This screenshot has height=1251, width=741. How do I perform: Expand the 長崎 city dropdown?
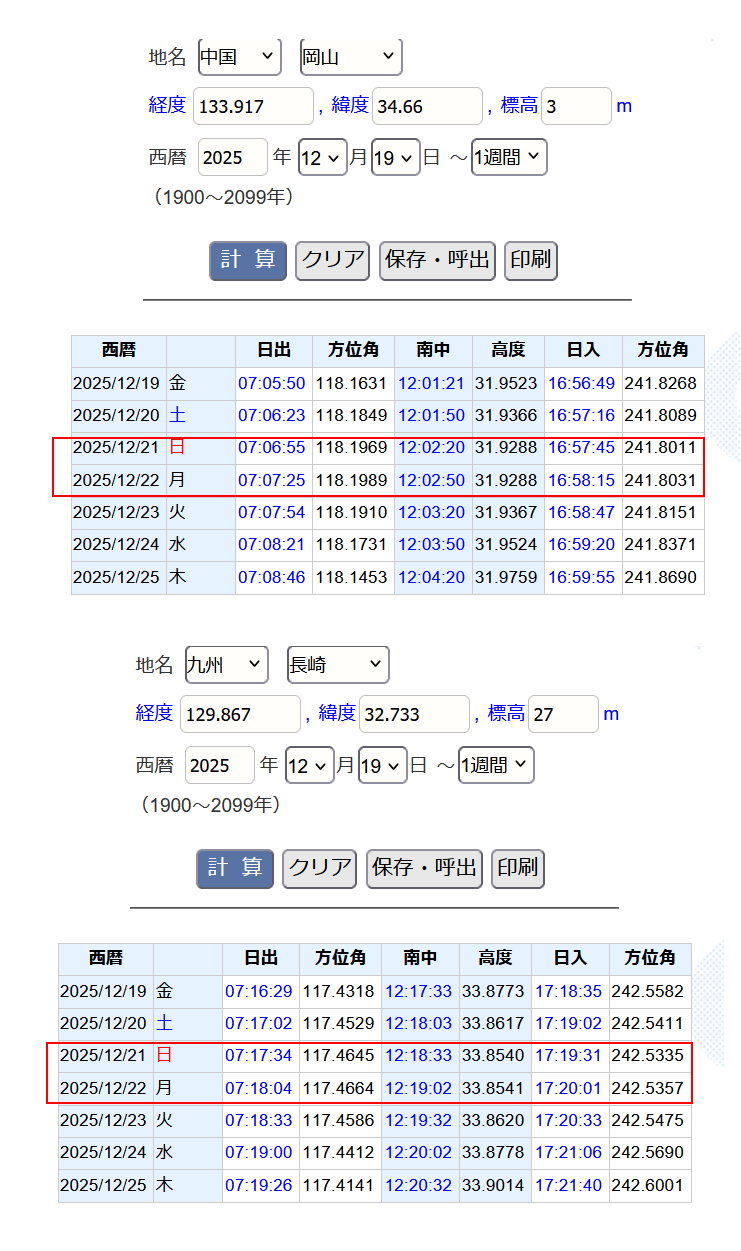[x=337, y=664]
